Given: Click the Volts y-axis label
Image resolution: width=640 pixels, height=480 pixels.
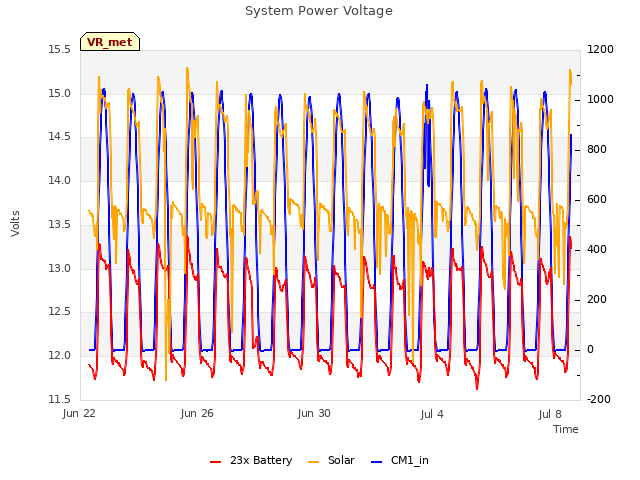Looking at the screenshot, I should [x=16, y=224].
